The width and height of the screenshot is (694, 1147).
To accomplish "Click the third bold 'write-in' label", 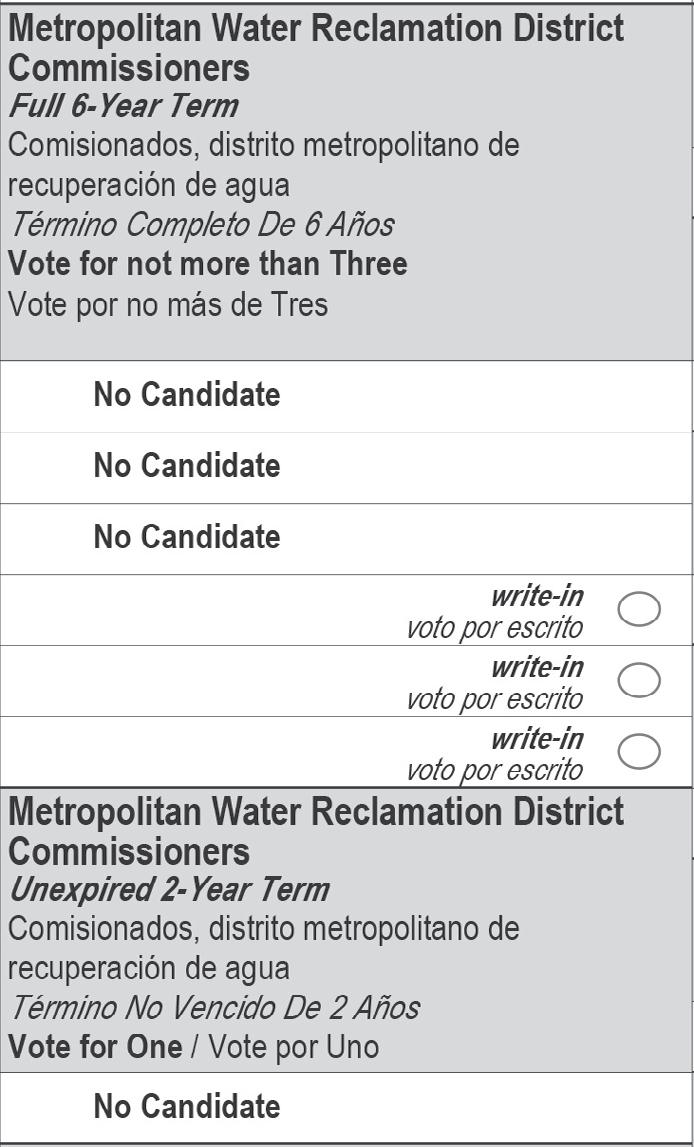I will [x=537, y=739].
